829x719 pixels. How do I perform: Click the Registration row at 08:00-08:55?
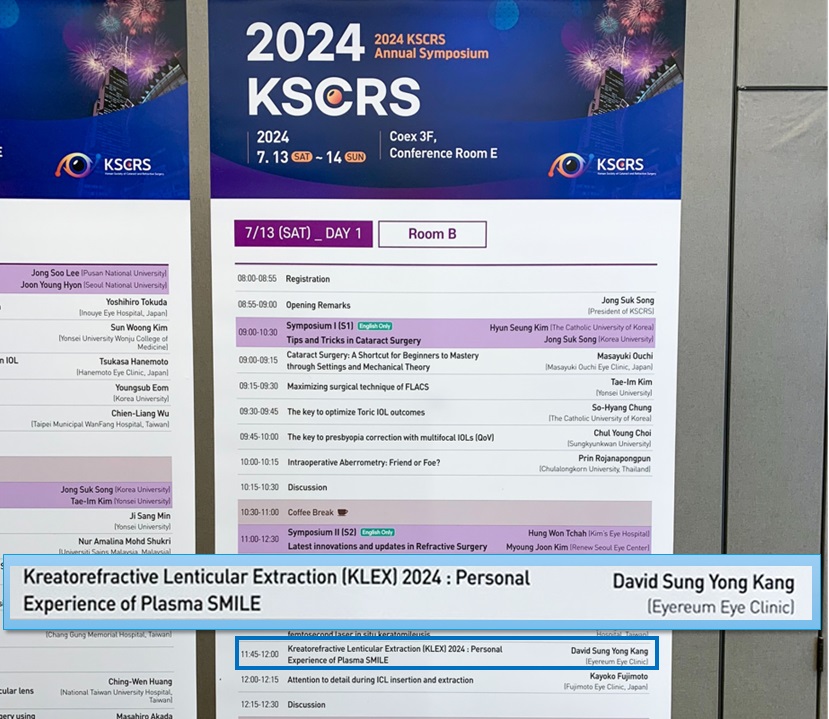click(x=307, y=279)
